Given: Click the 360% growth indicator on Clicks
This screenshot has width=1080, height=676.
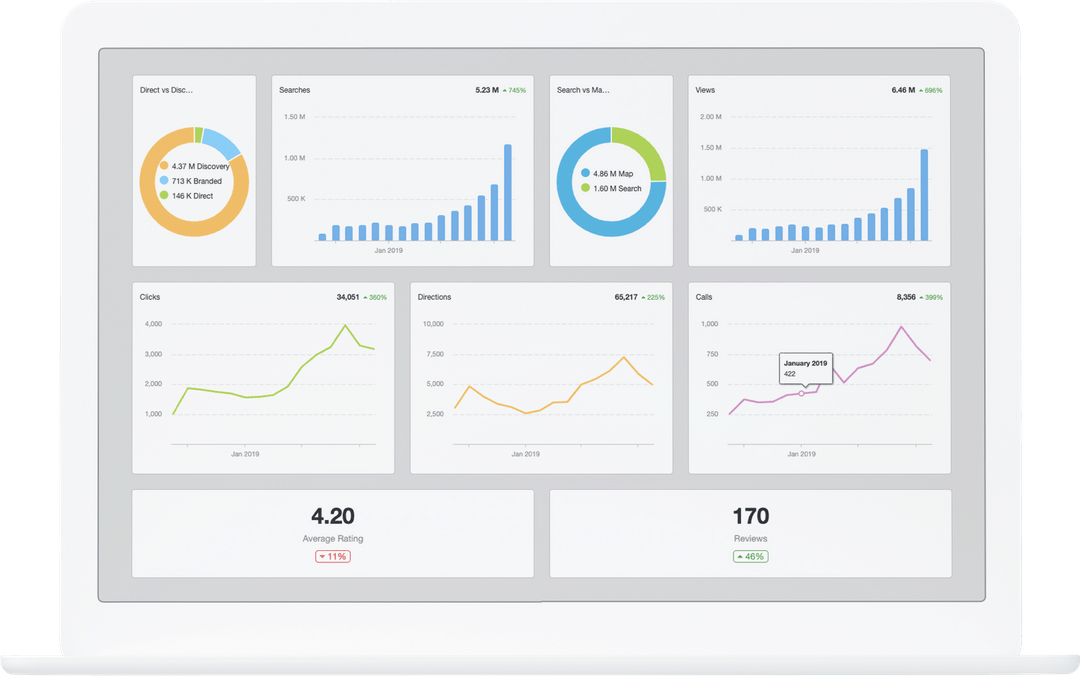Looking at the screenshot, I should point(375,298).
